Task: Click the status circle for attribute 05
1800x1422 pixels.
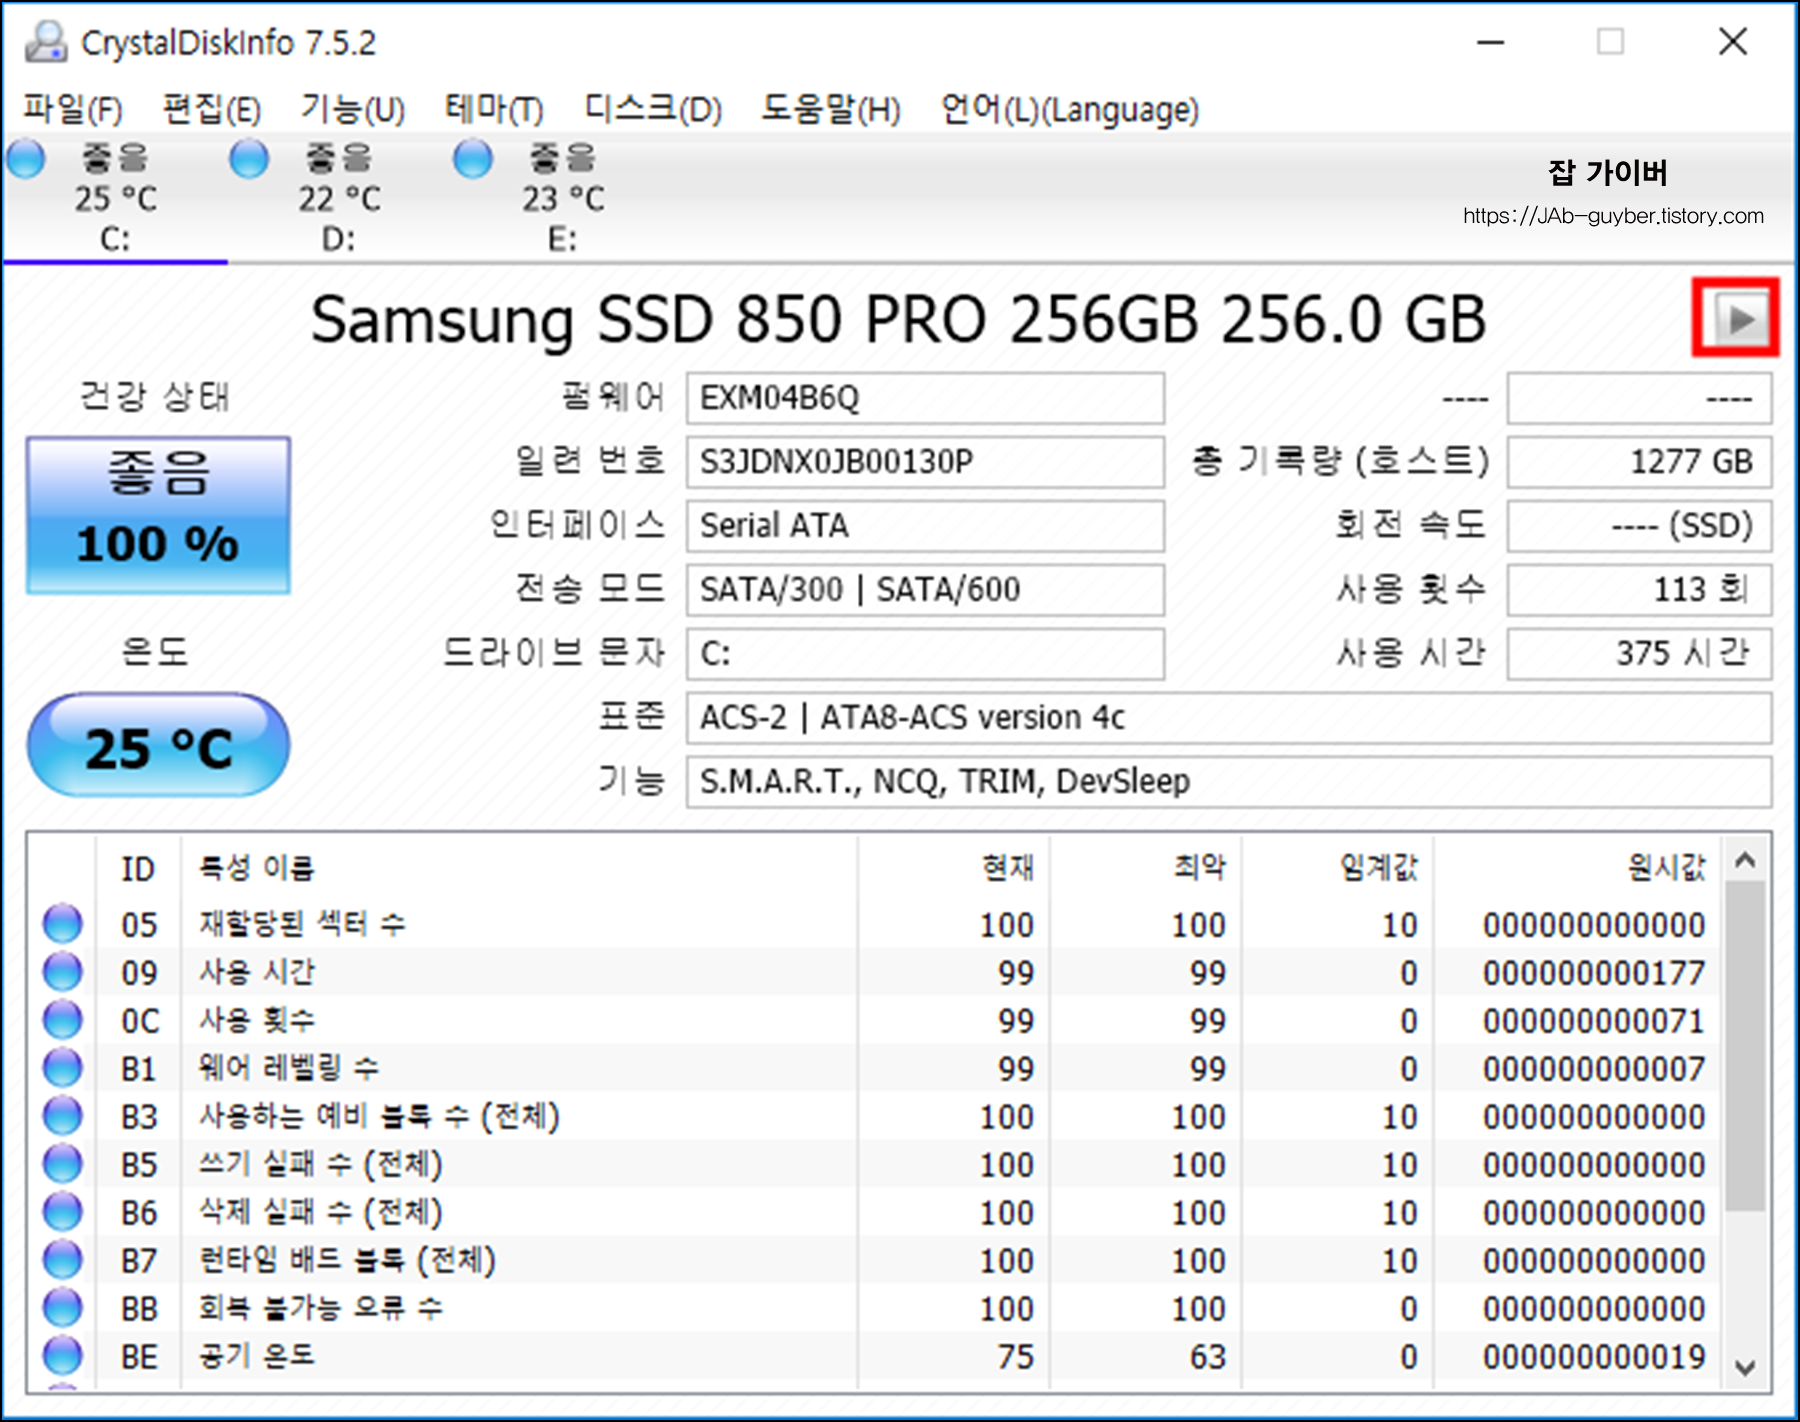Action: tap(63, 923)
